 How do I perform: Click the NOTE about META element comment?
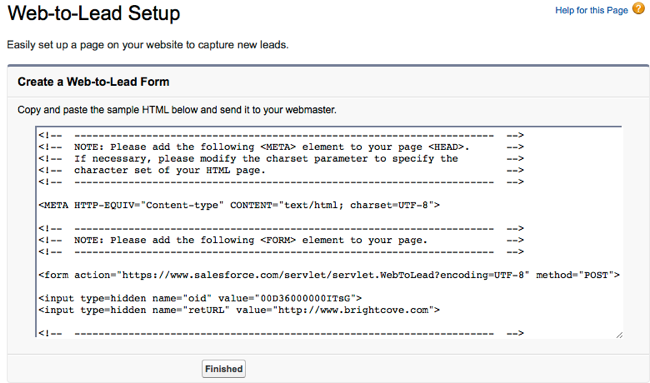(x=281, y=147)
